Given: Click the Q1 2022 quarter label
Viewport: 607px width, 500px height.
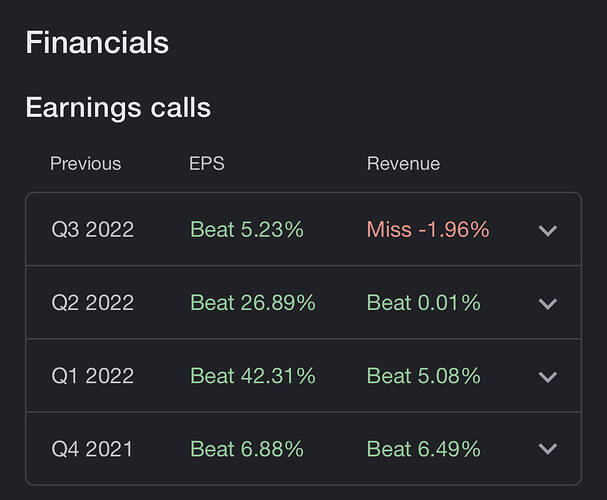Looking at the screenshot, I should point(93,376).
